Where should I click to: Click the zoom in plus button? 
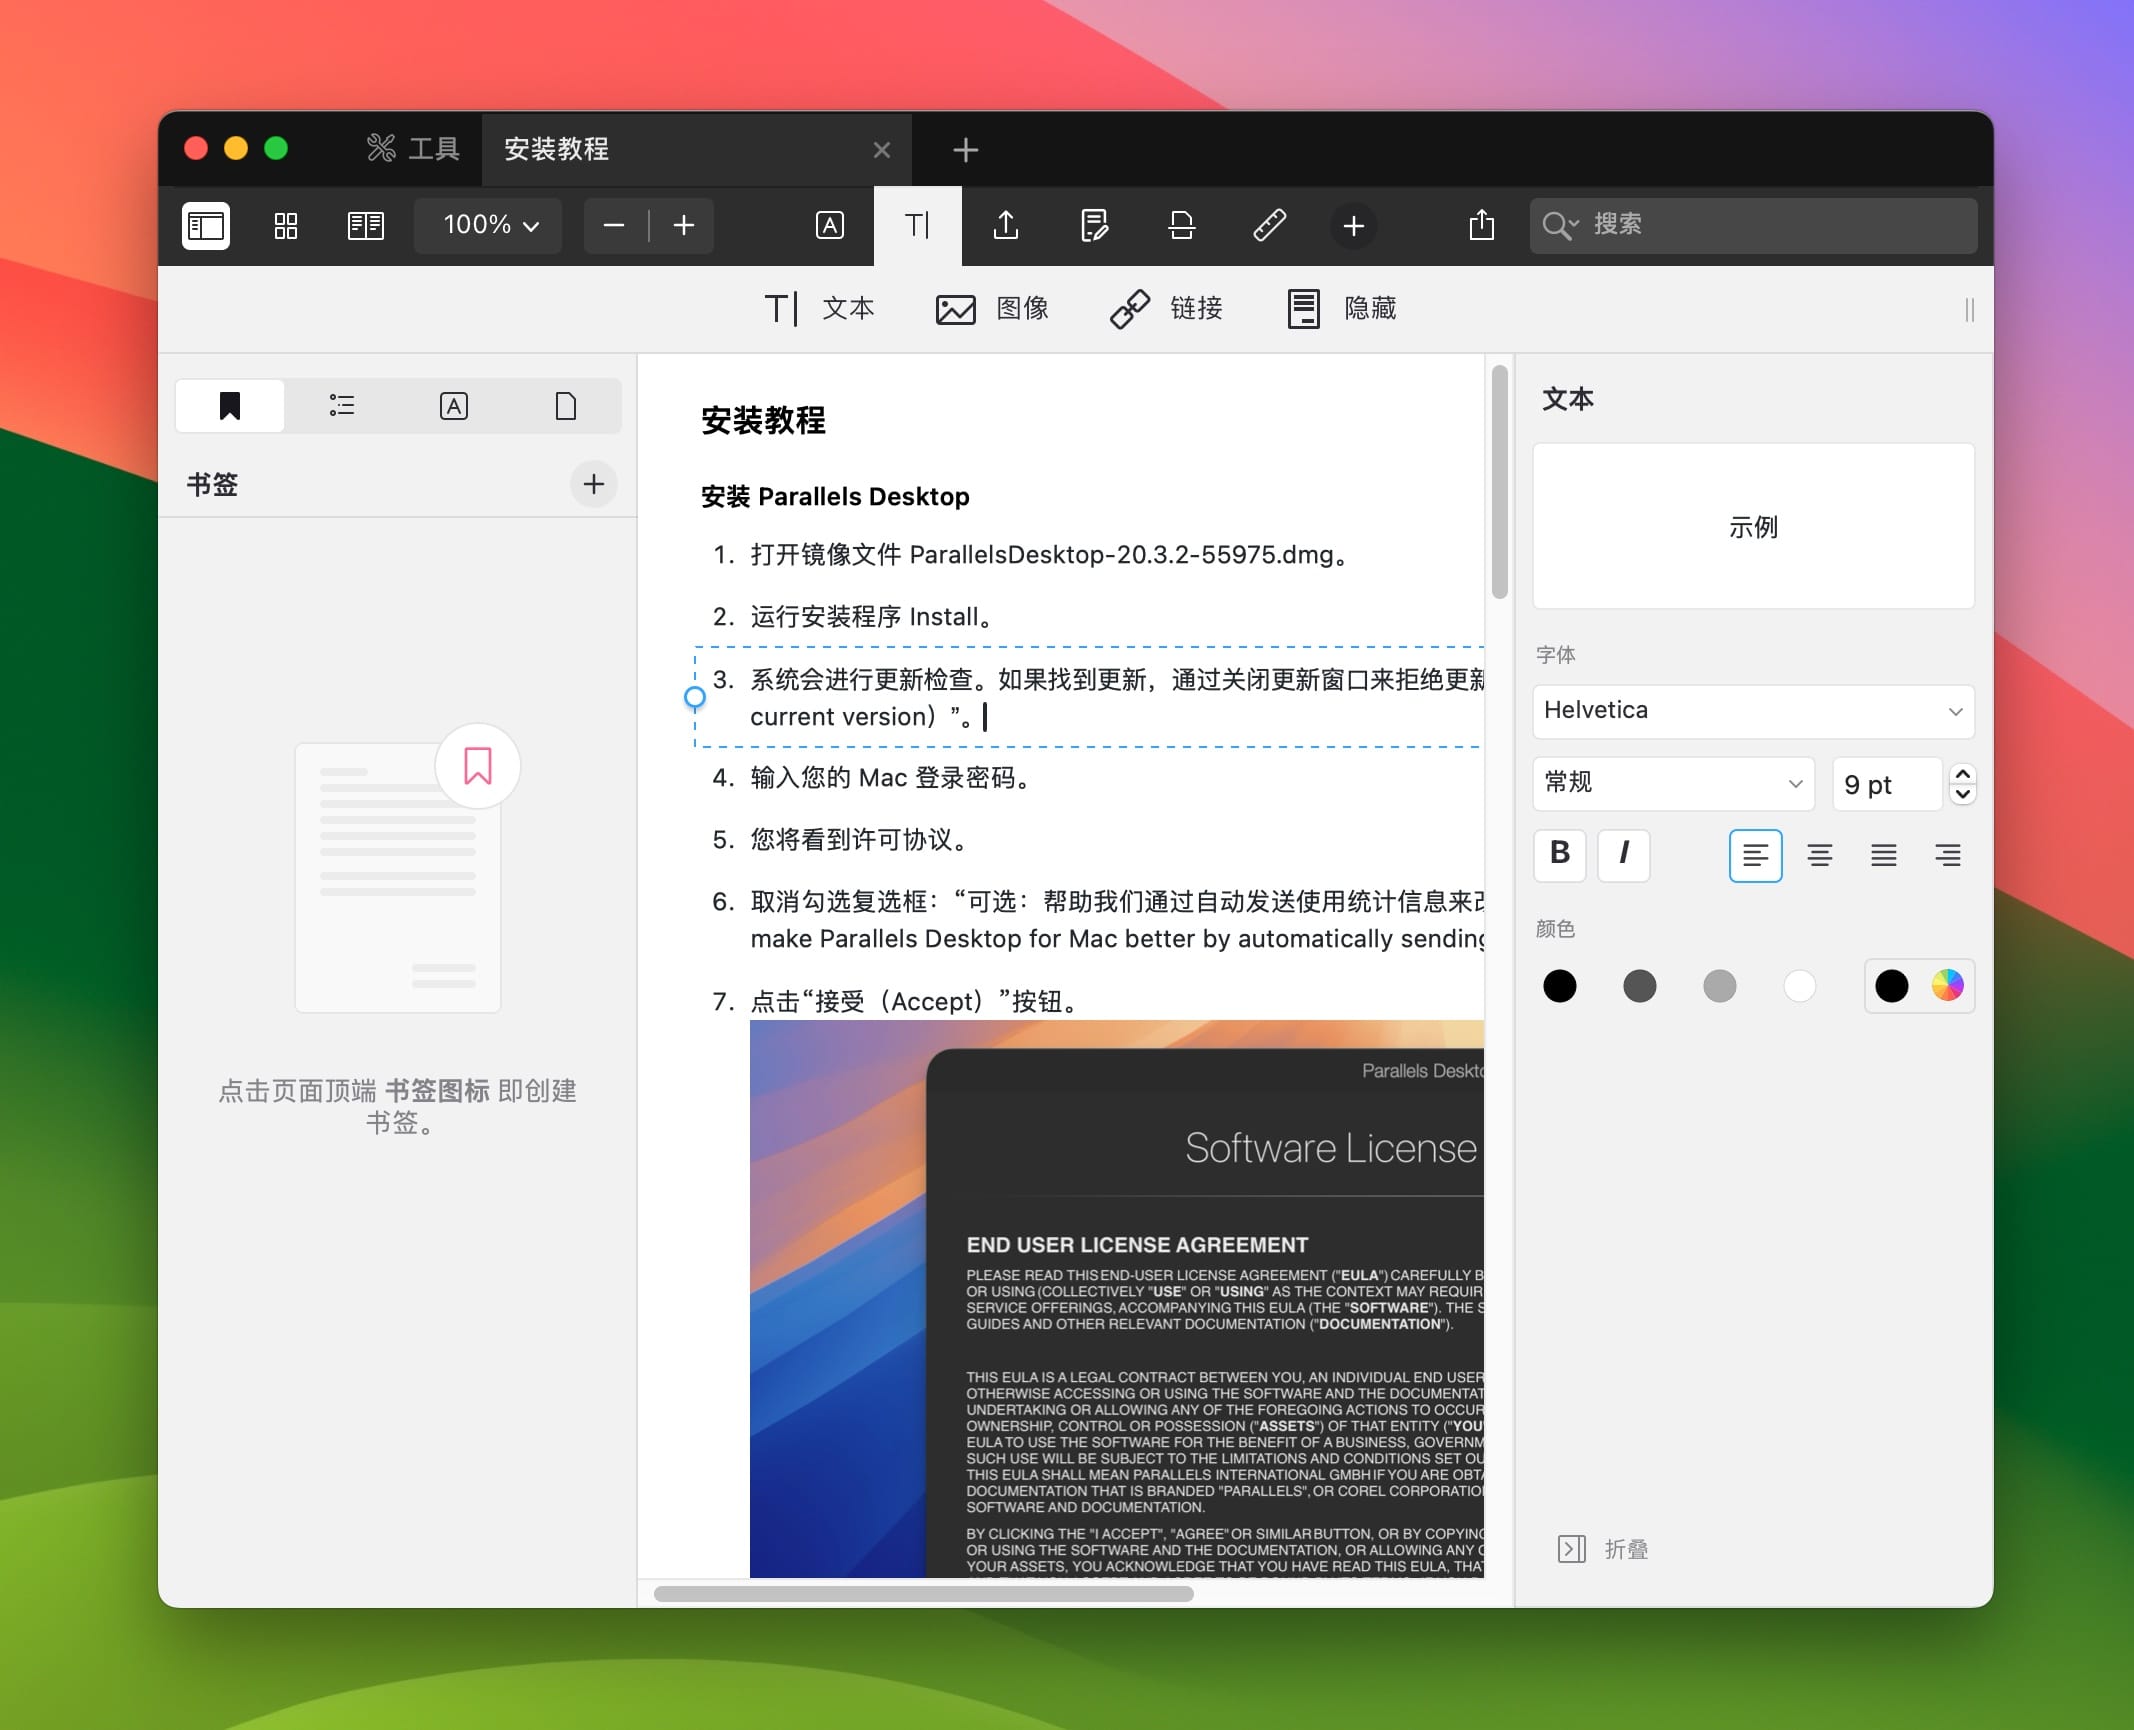[x=684, y=225]
